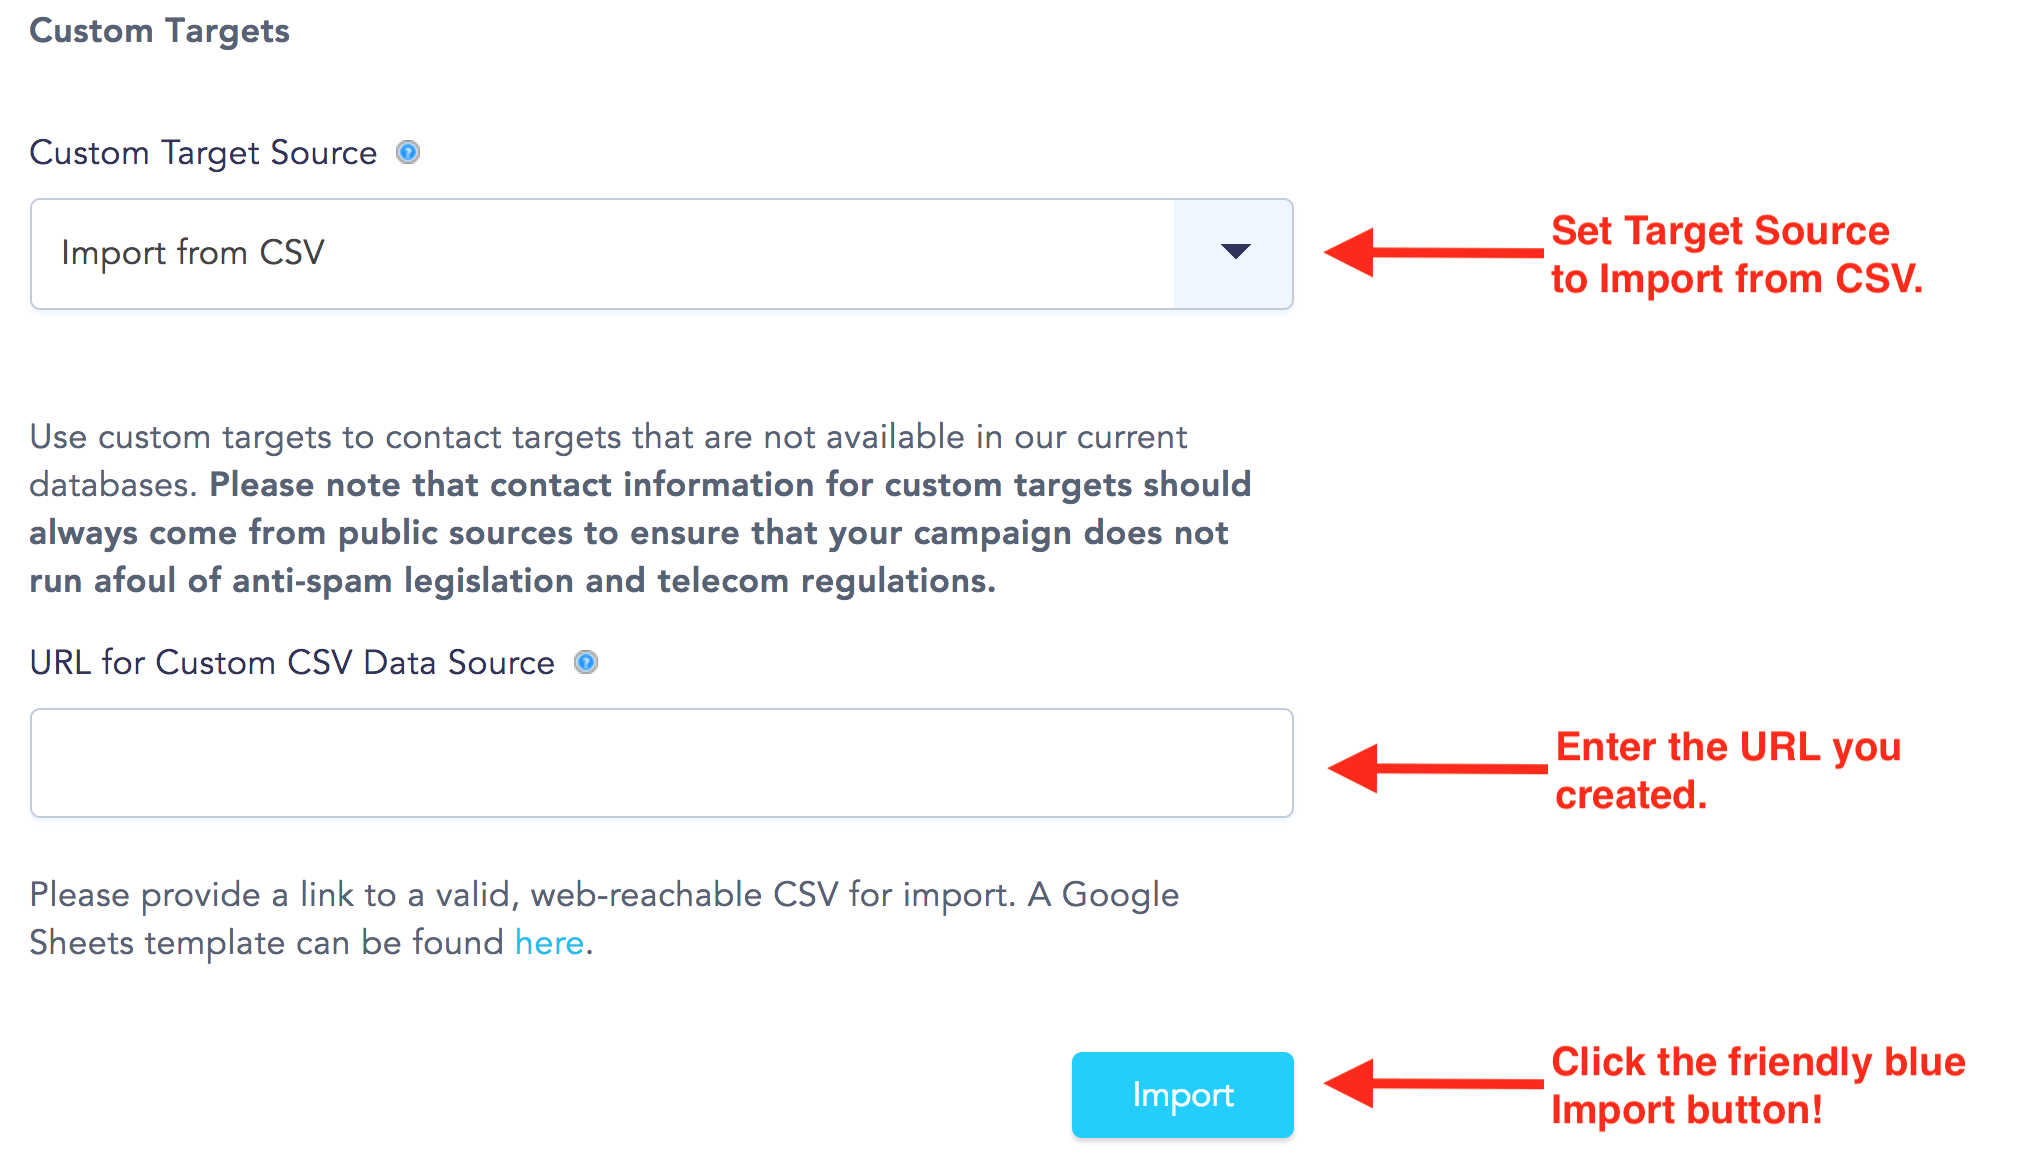Click red arrow pointing at Import button
Image resolution: width=2024 pixels, height=1156 pixels.
click(x=1433, y=1084)
